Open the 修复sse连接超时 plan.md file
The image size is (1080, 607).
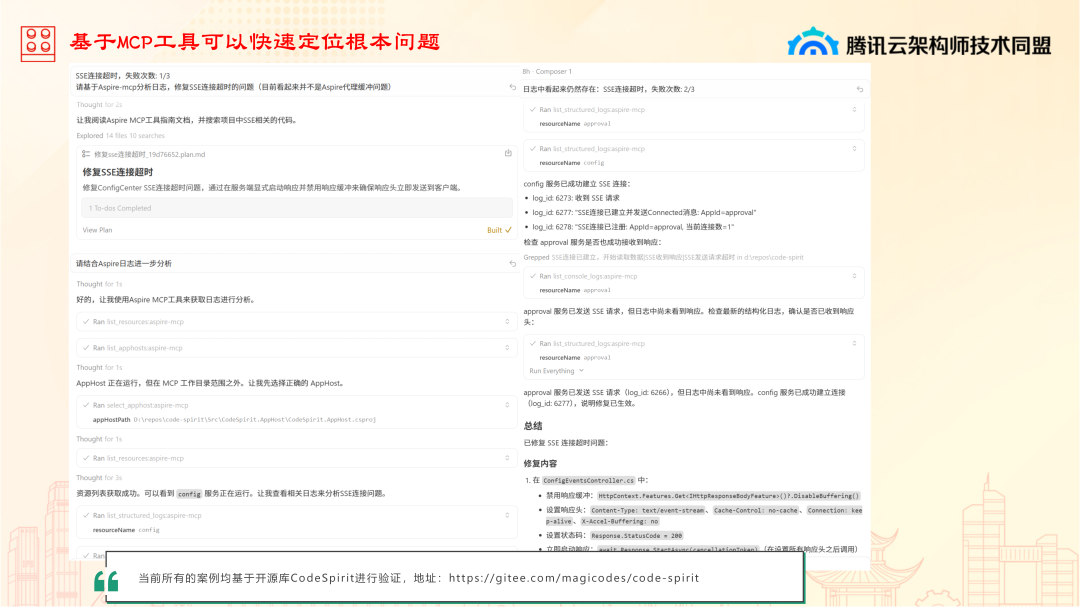149,154
